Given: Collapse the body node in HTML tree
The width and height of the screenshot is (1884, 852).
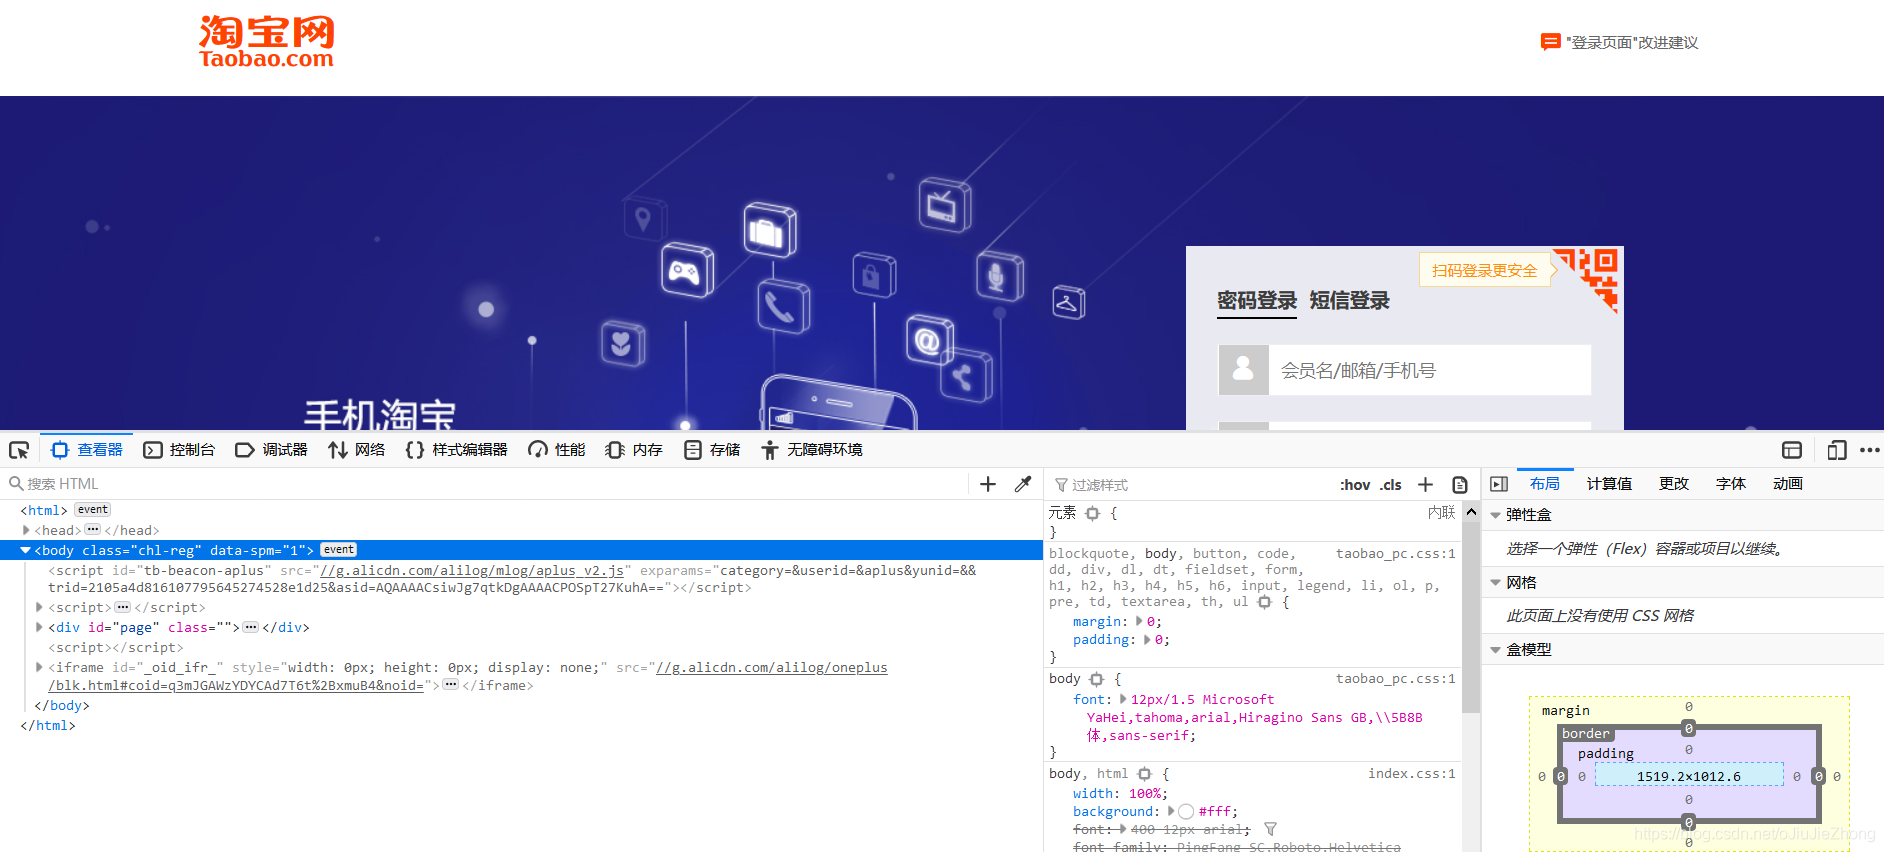Looking at the screenshot, I should tap(26, 550).
